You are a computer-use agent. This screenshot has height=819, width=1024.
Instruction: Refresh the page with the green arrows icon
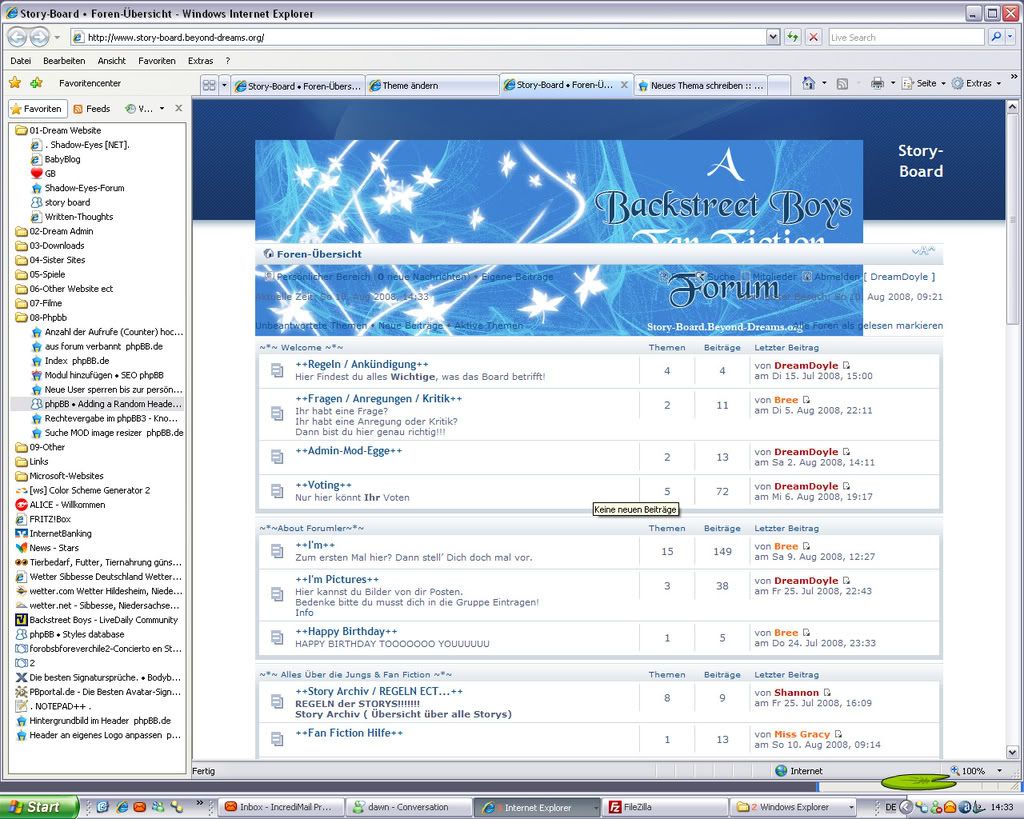tap(792, 37)
